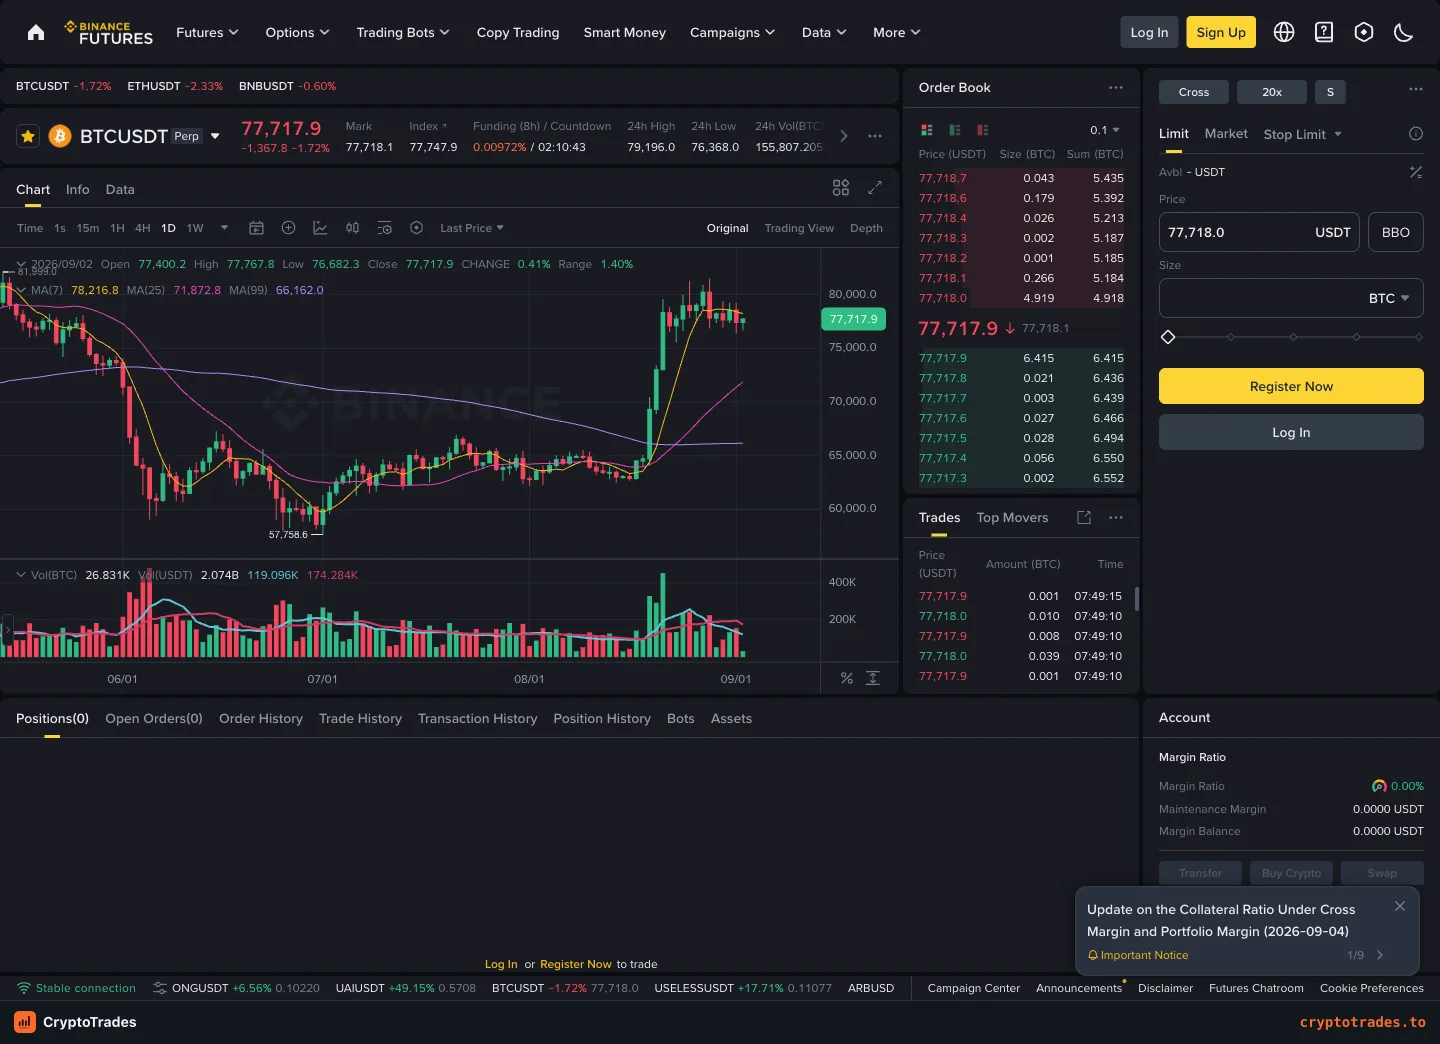Select the 1W interval
This screenshot has width=1440, height=1044.
[x=195, y=228]
